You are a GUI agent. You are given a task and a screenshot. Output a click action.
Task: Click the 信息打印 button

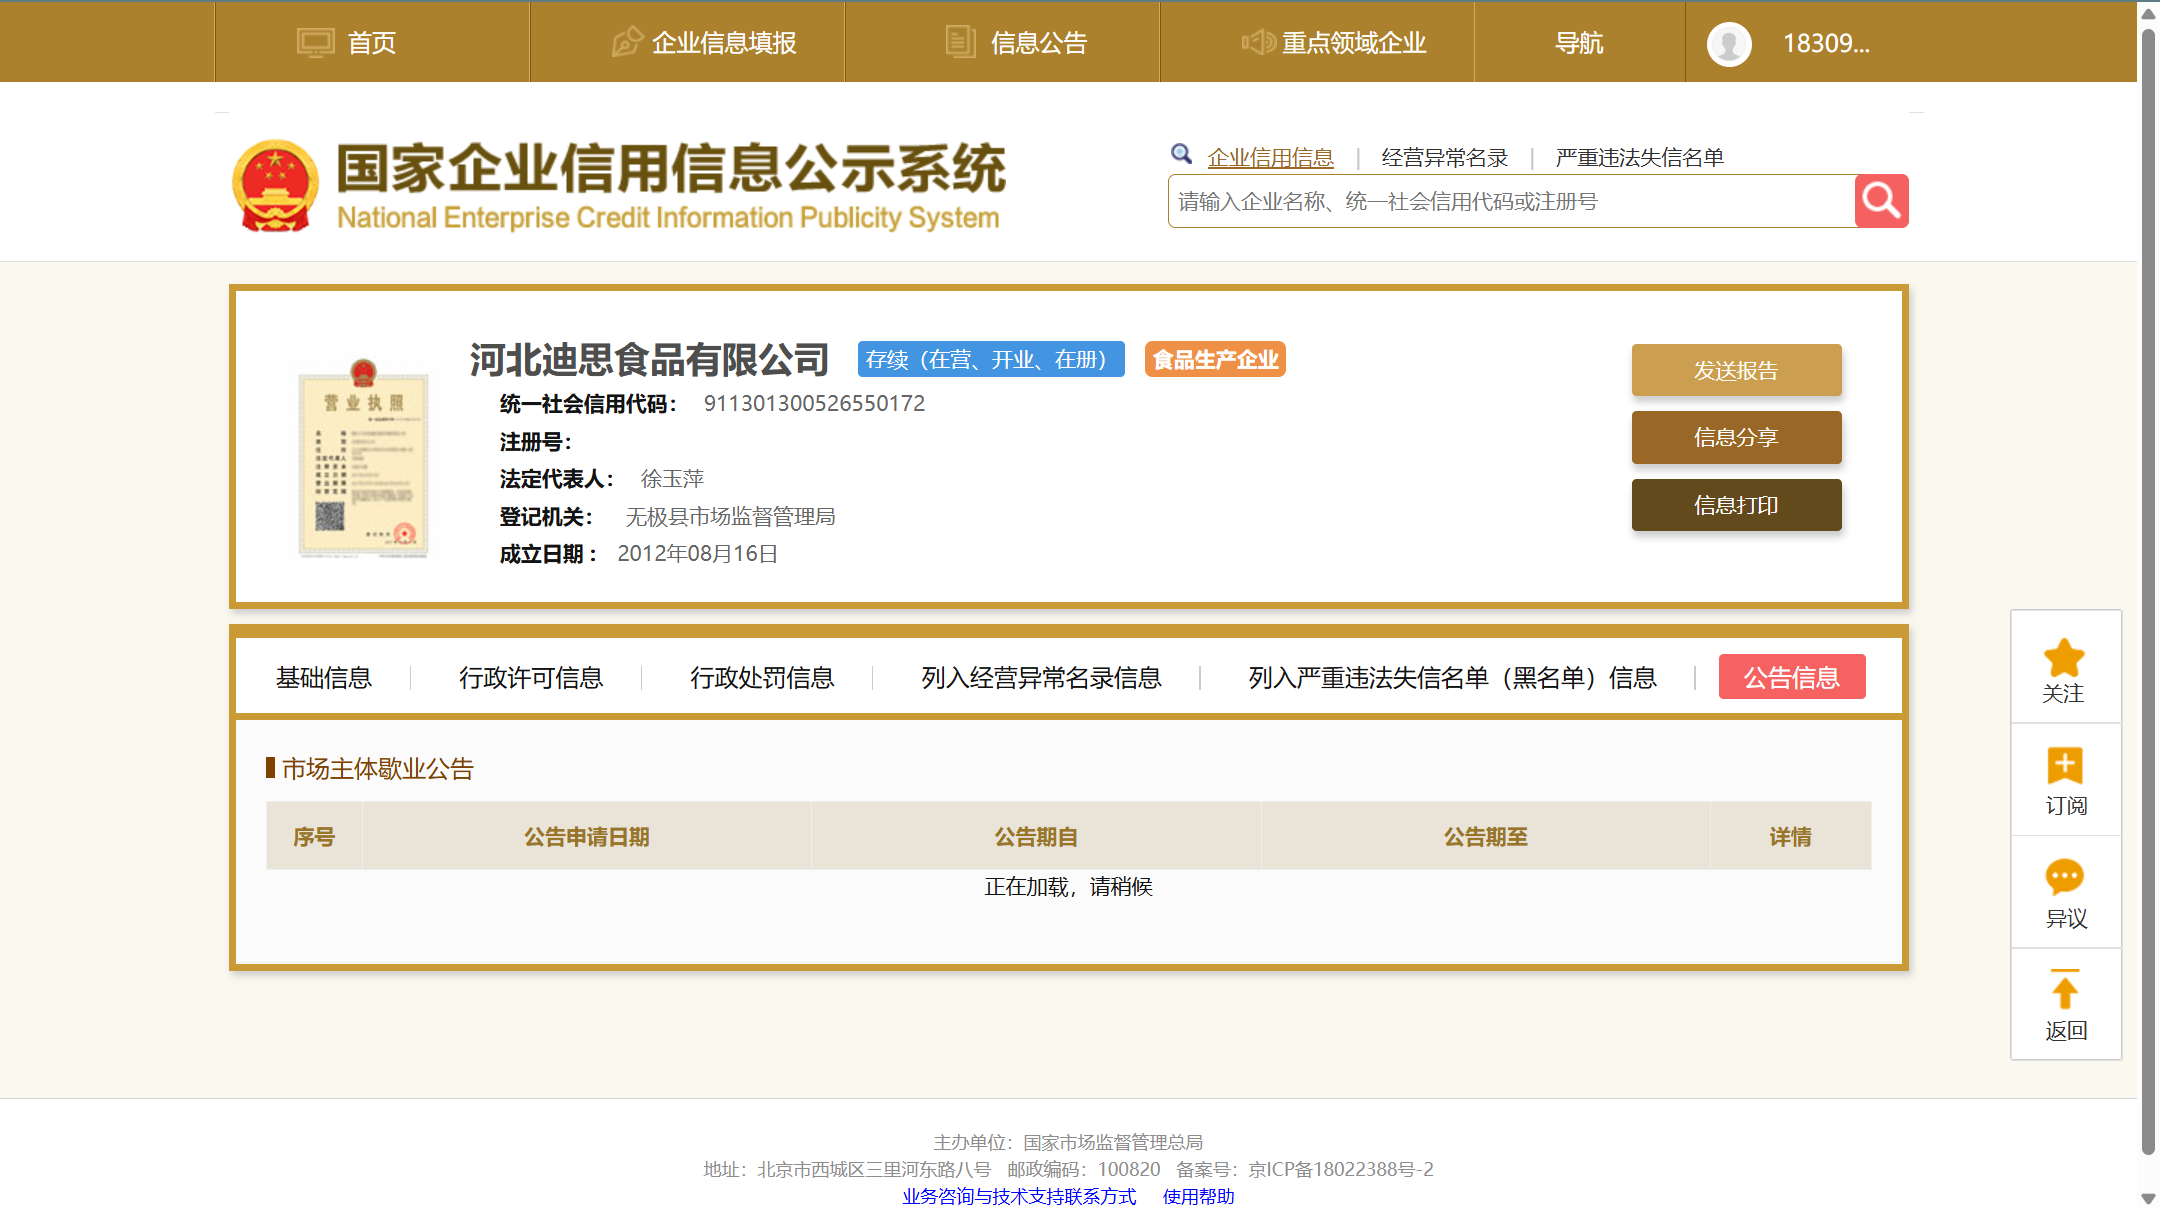[1736, 505]
